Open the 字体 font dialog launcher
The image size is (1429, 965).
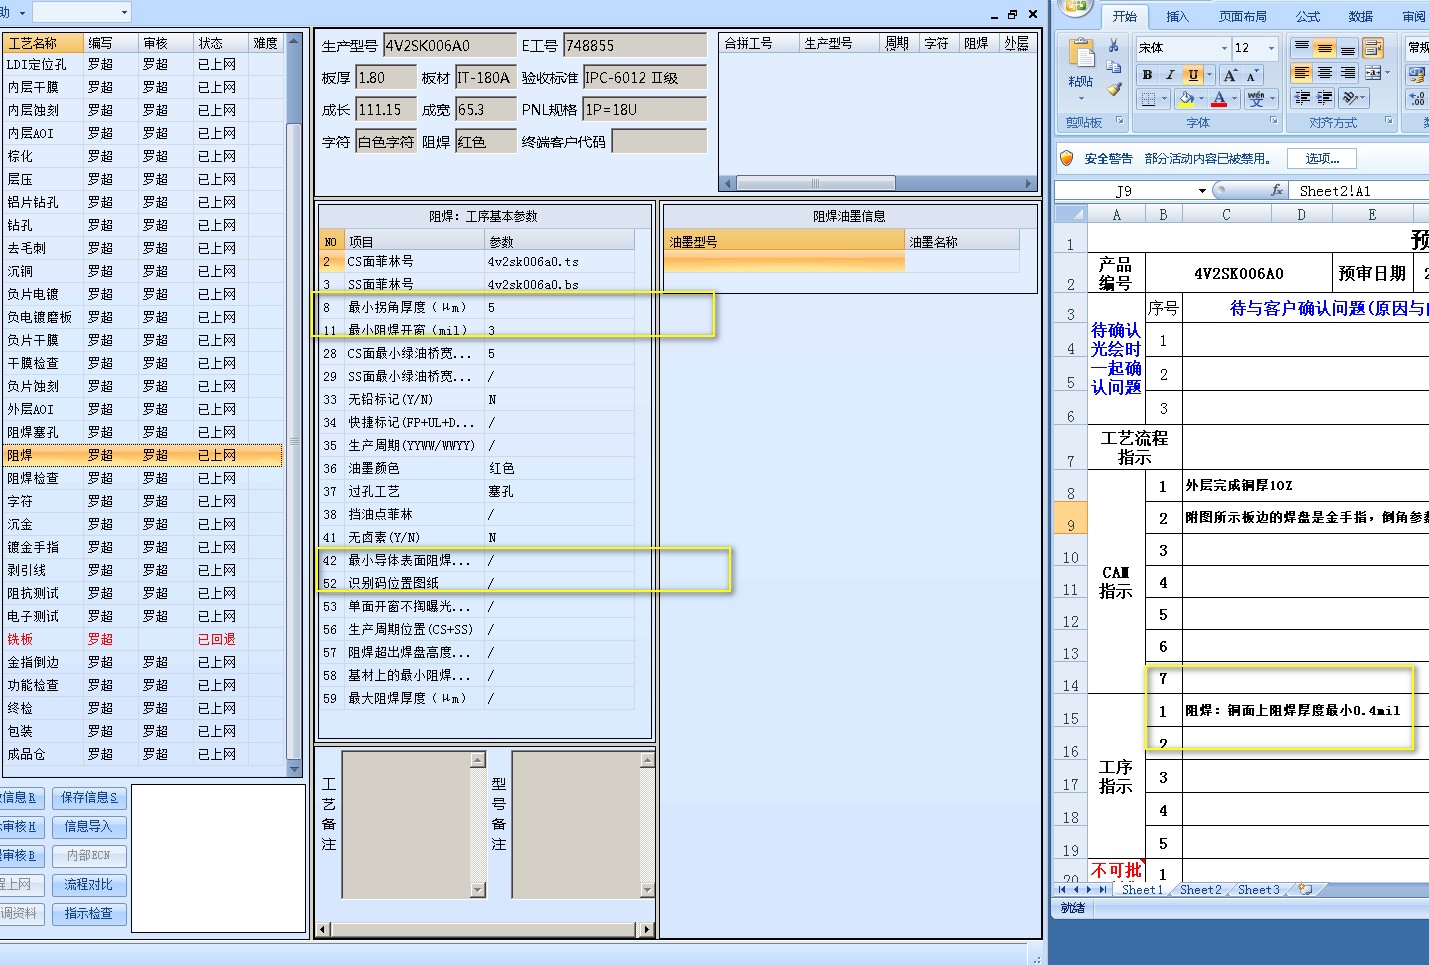coord(1274,121)
